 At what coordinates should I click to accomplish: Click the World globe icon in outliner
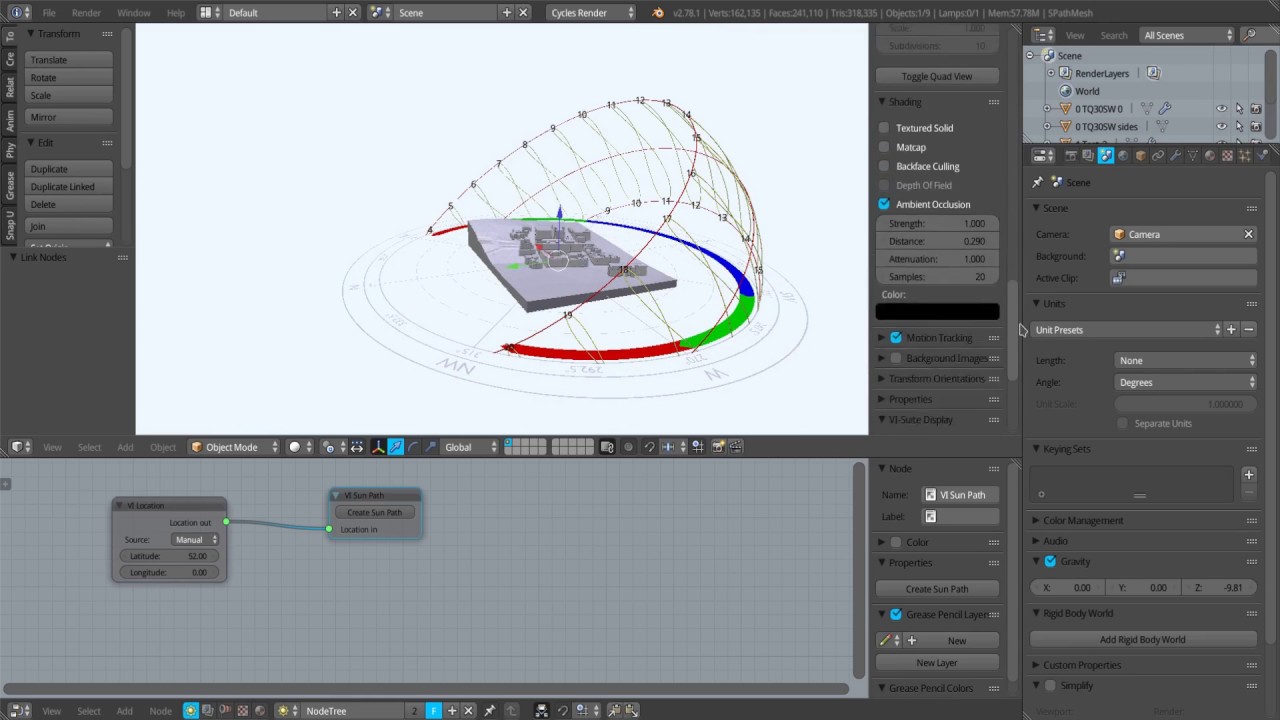click(1065, 91)
